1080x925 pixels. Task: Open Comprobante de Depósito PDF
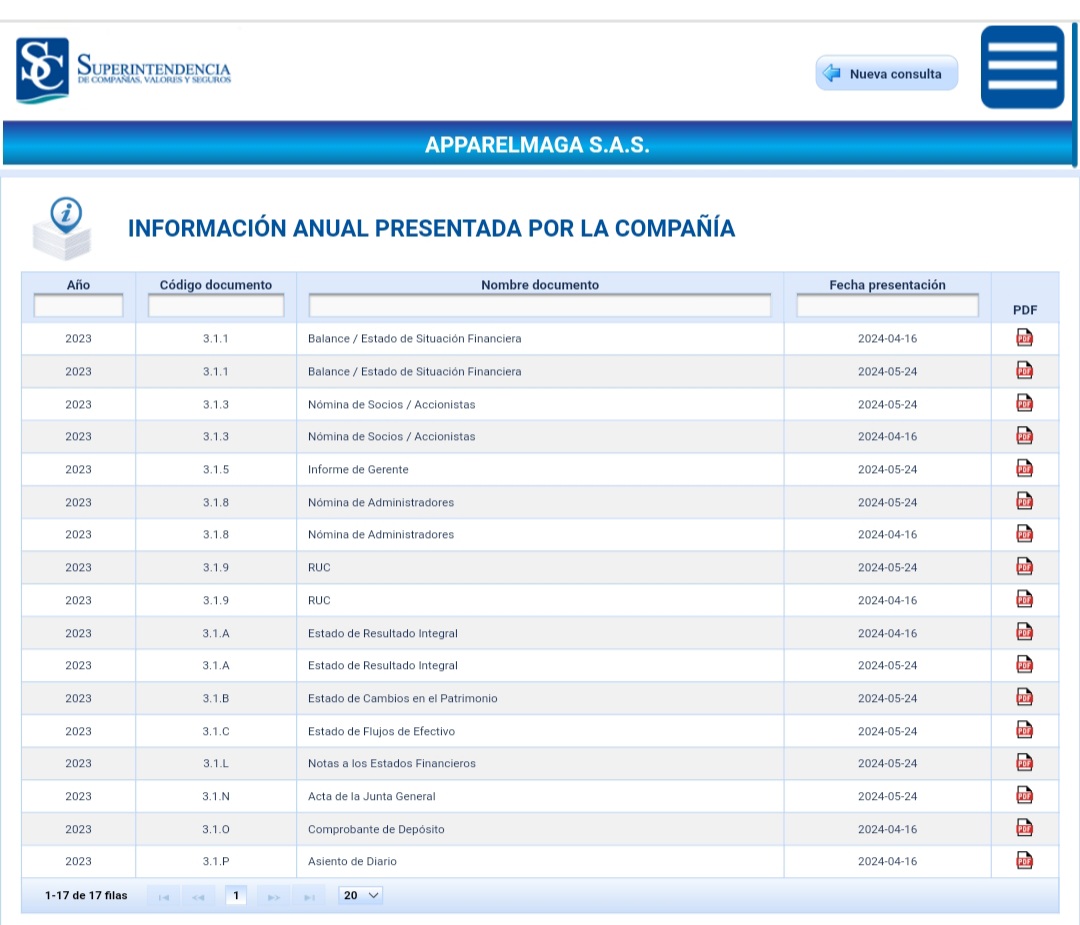click(x=1024, y=828)
